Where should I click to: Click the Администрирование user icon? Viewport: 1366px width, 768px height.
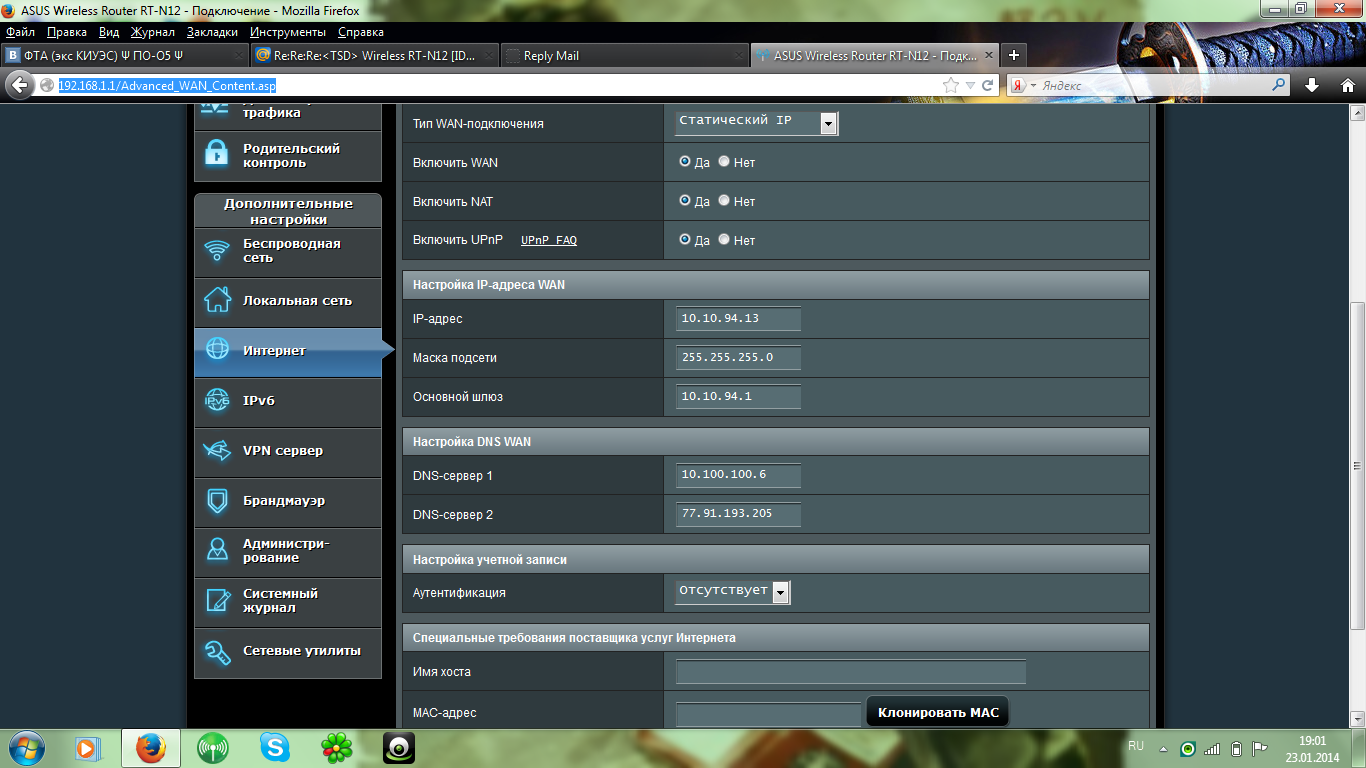(217, 550)
